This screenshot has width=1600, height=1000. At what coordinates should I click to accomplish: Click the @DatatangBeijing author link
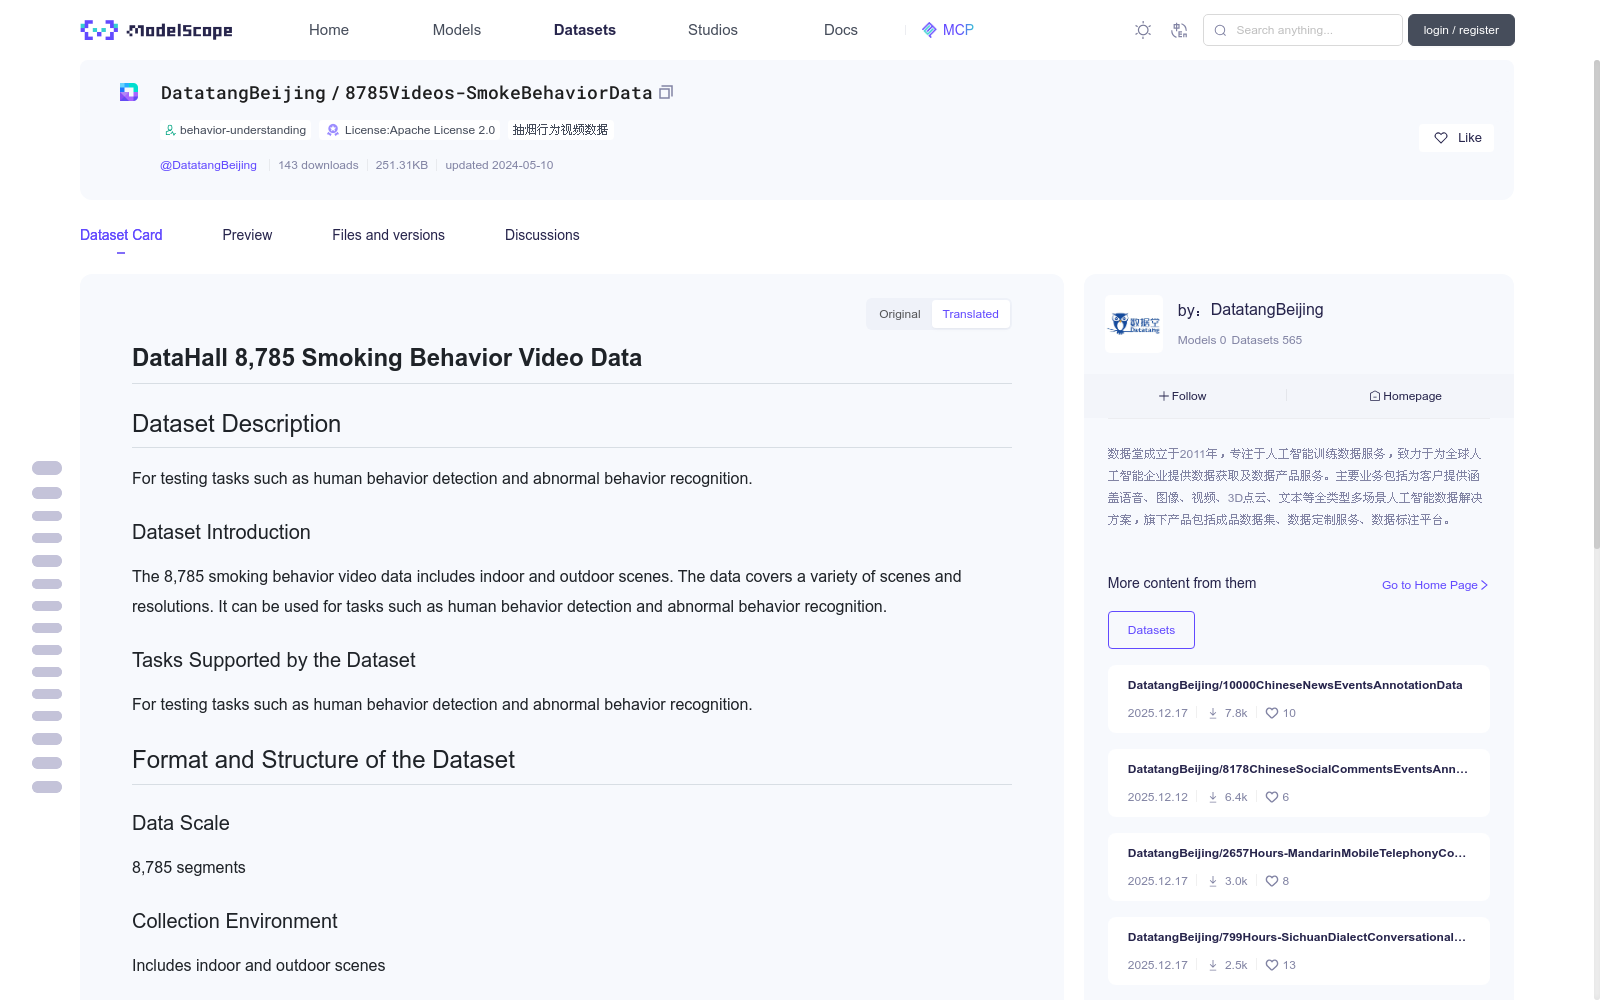(208, 165)
